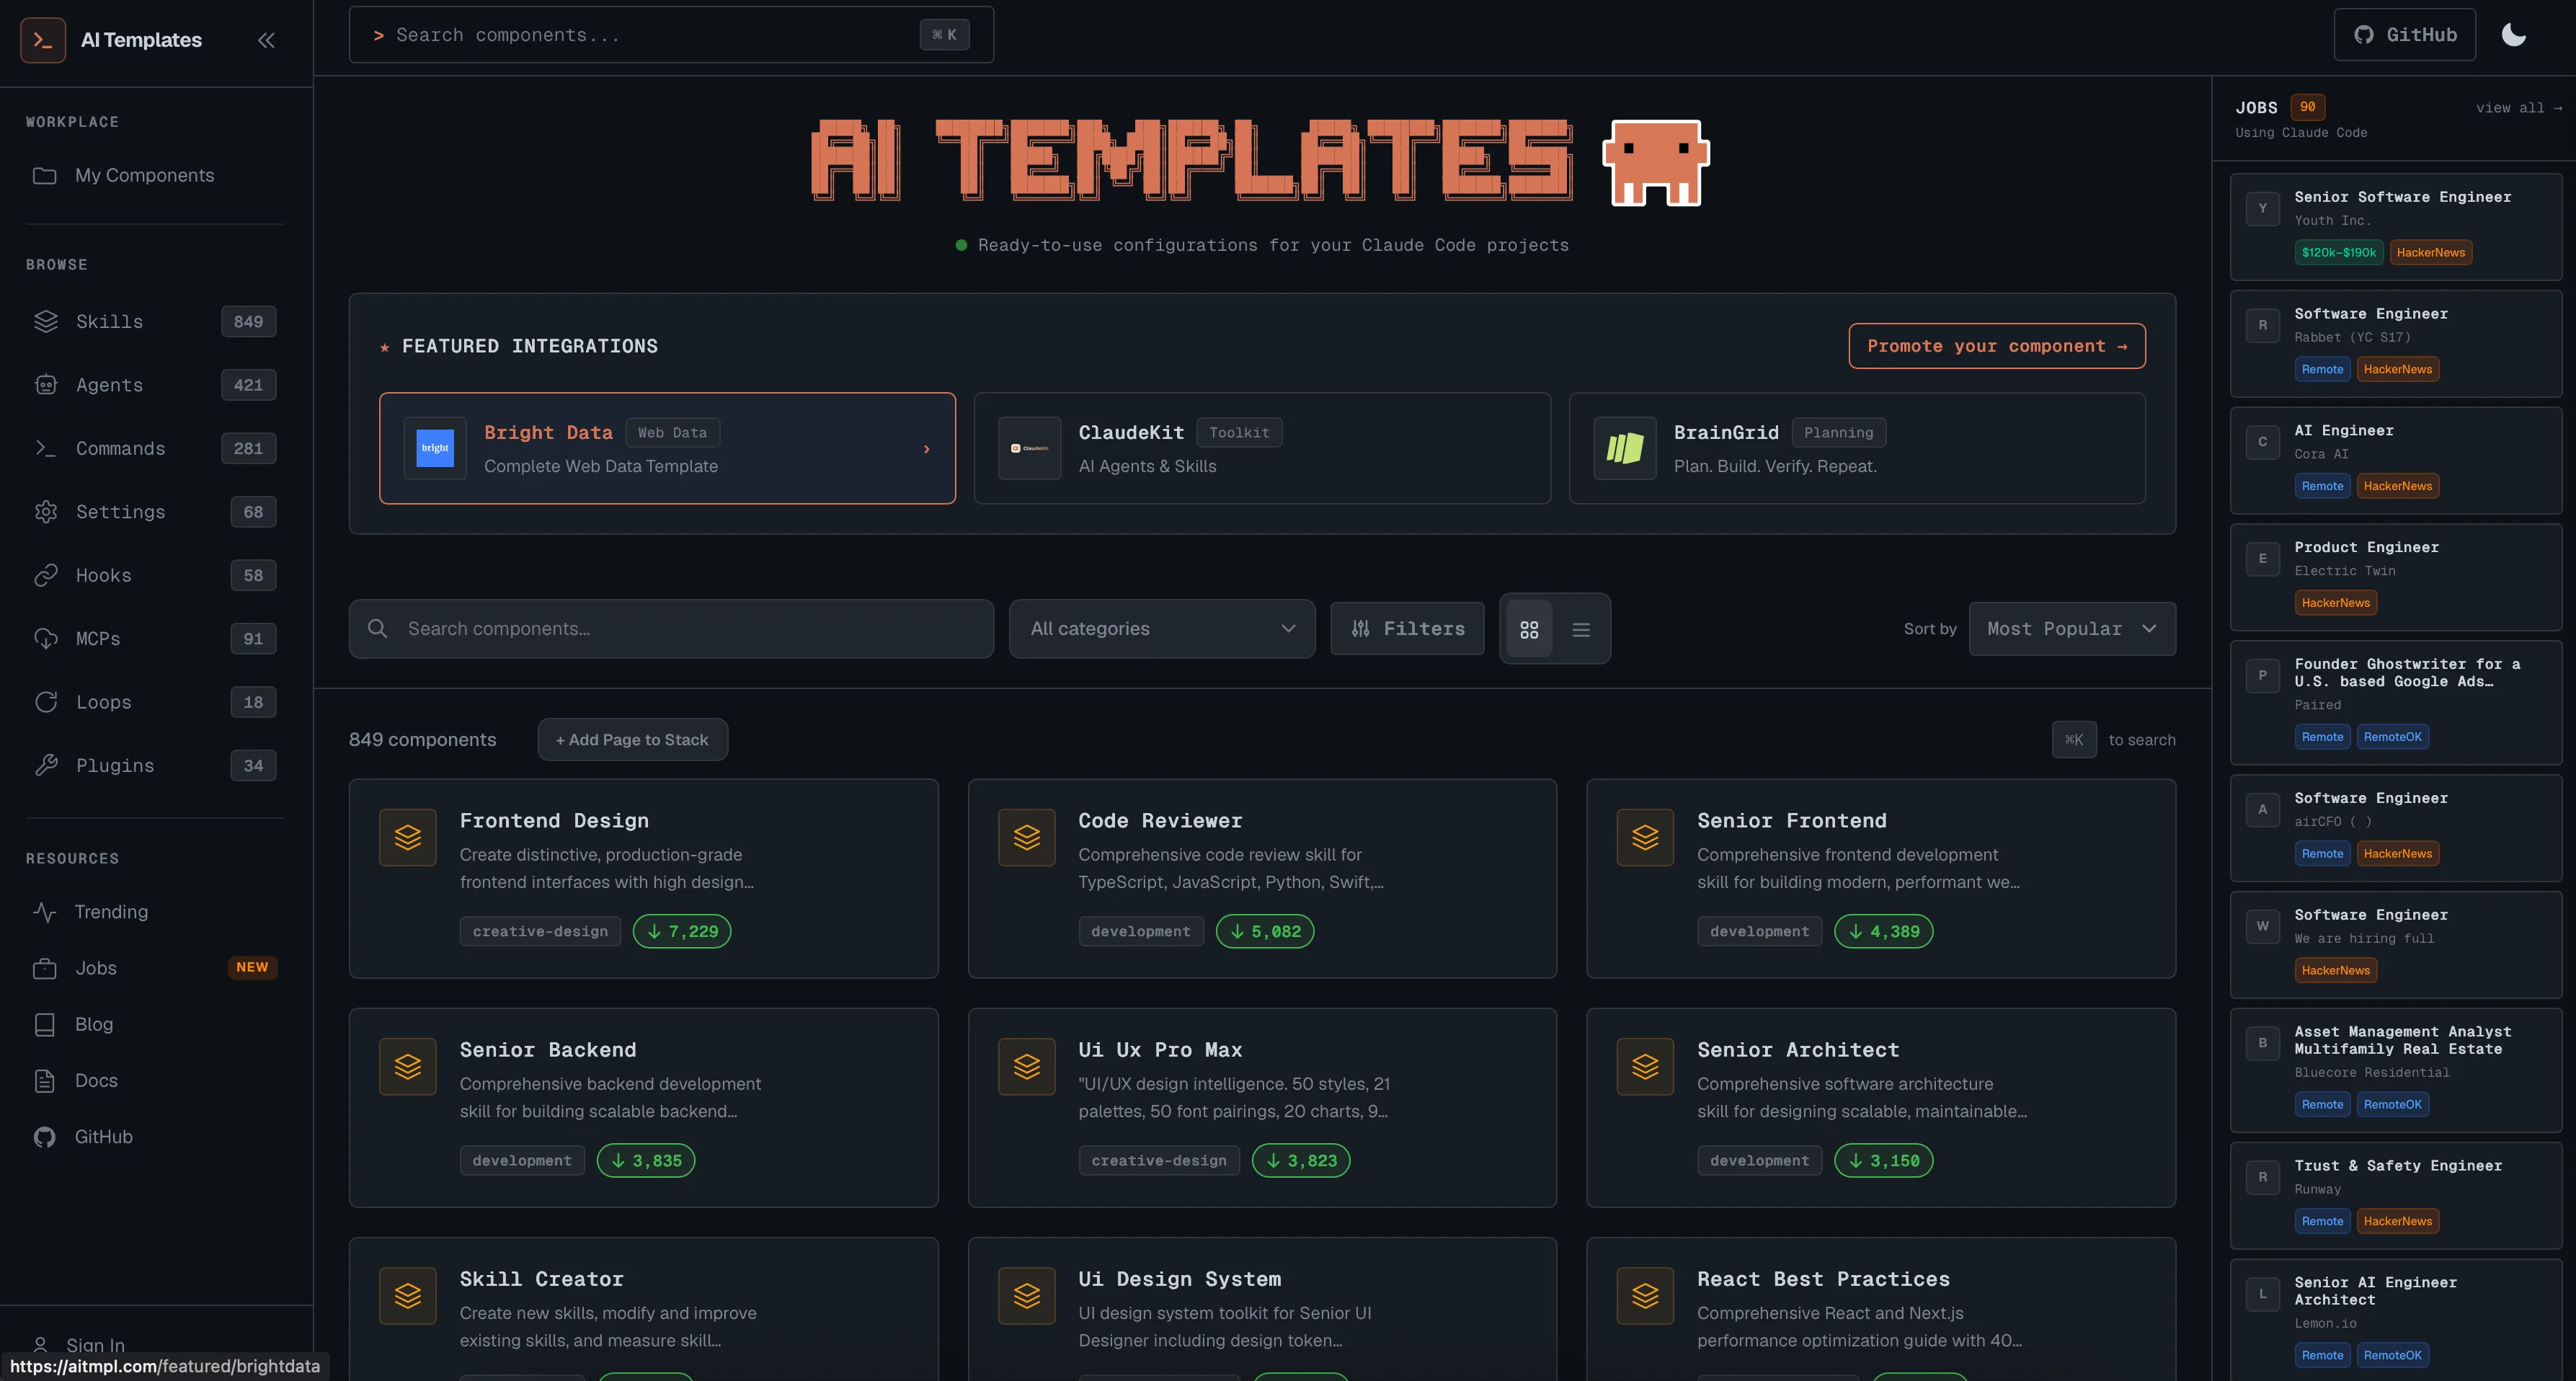Click the JOBS count badge showing 90
Image resolution: width=2576 pixels, height=1381 pixels.
click(x=2307, y=107)
